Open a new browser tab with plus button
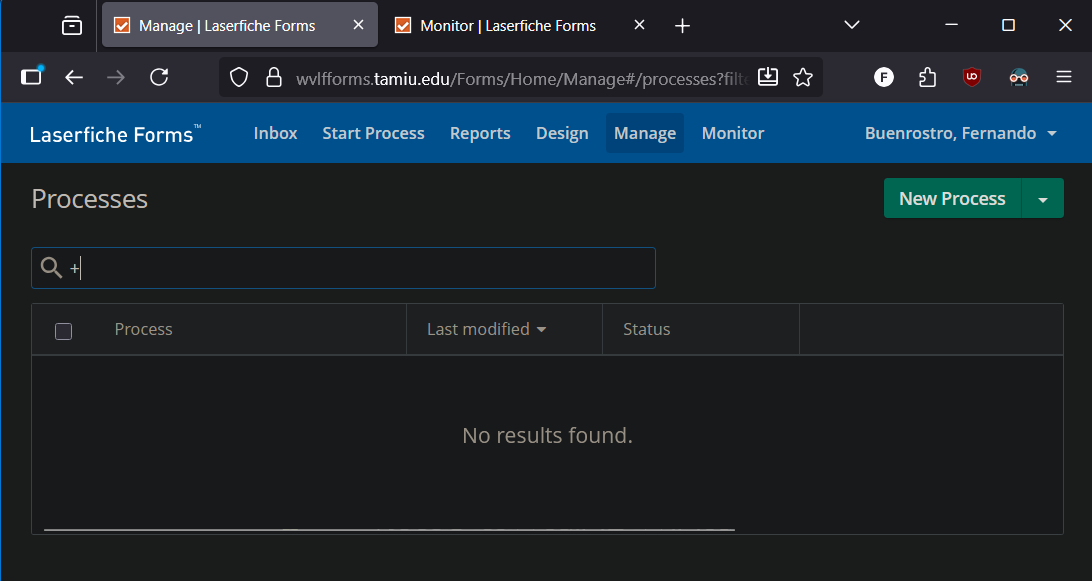Screen dimensions: 1092x581 coord(682,25)
